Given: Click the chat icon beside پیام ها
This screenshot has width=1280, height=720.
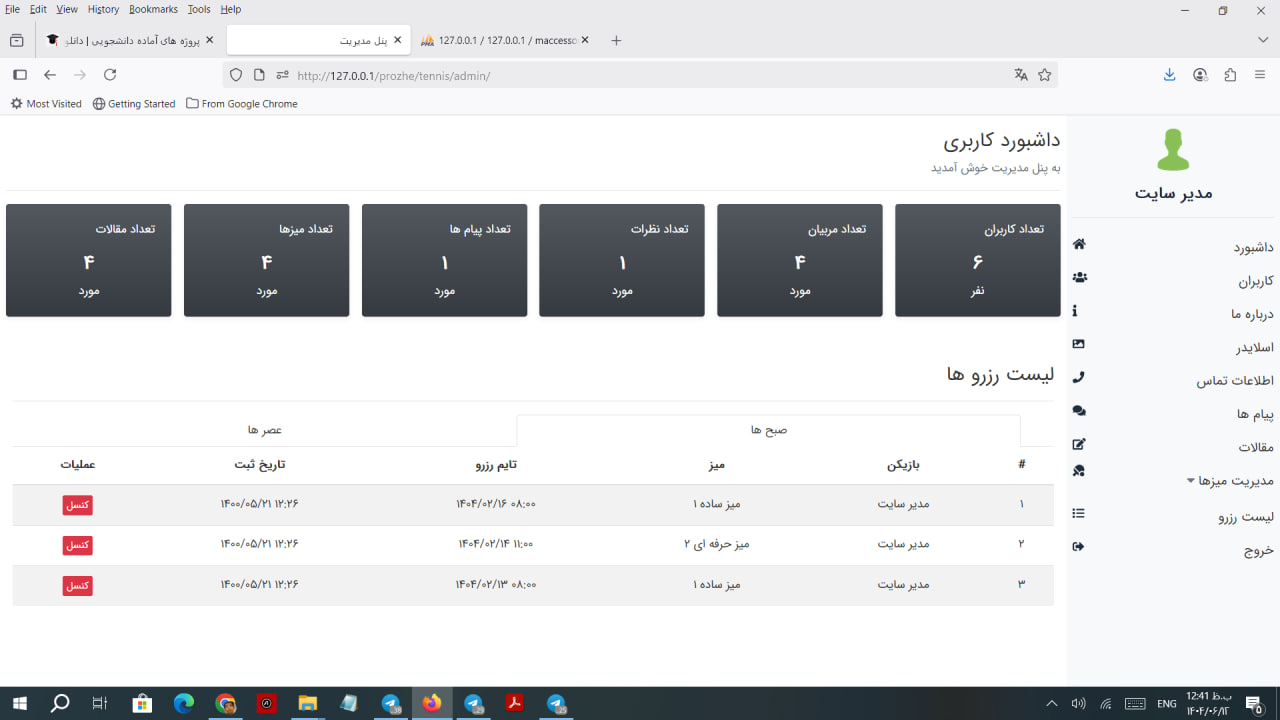Looking at the screenshot, I should pyautogui.click(x=1078, y=411).
